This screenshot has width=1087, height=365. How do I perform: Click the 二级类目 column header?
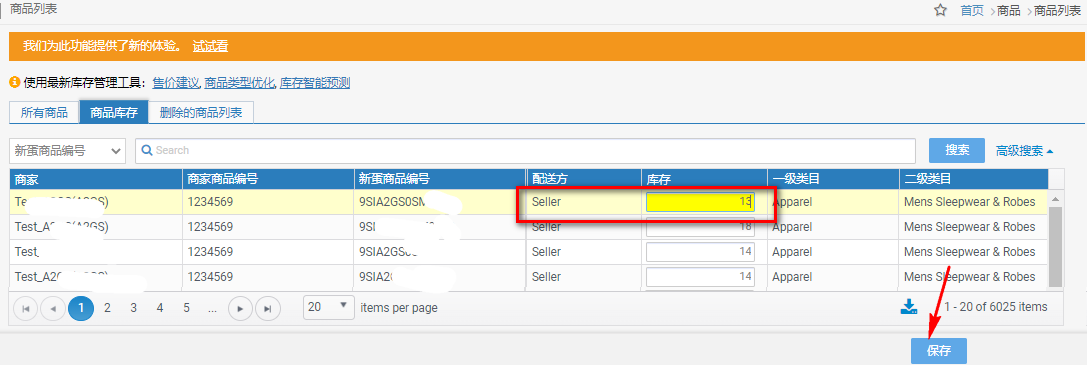tap(973, 179)
